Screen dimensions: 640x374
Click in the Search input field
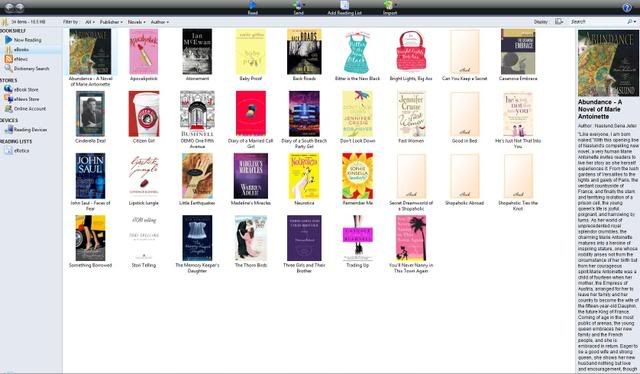(x=598, y=22)
